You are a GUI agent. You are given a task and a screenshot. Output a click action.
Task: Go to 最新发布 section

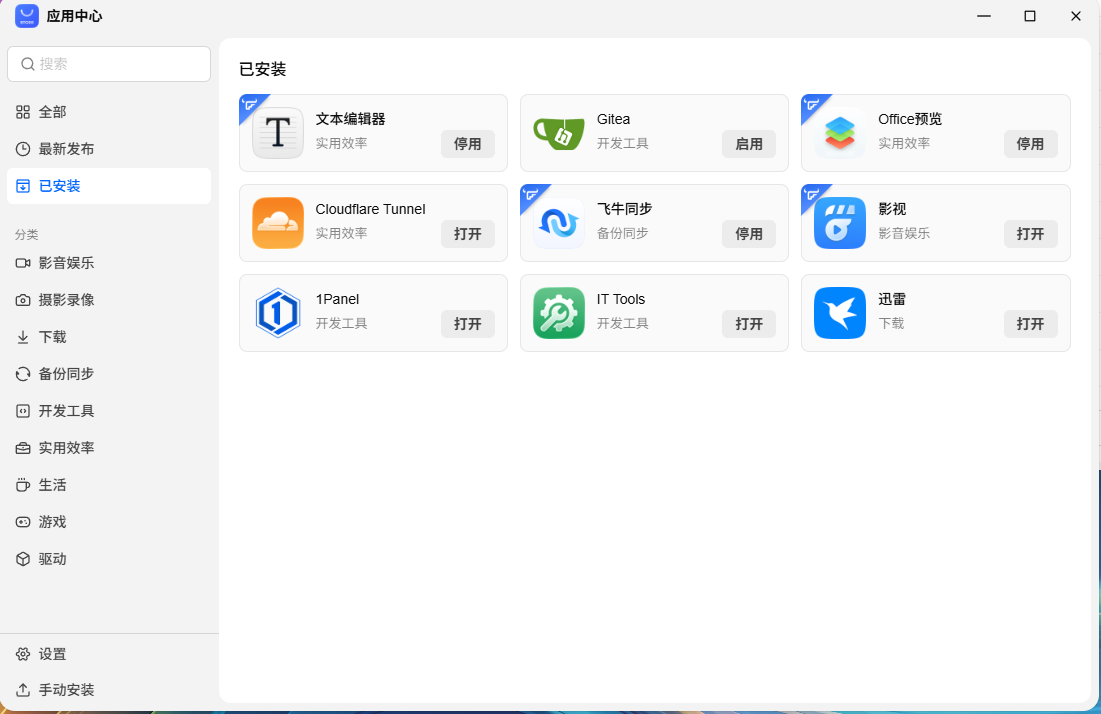(x=67, y=149)
